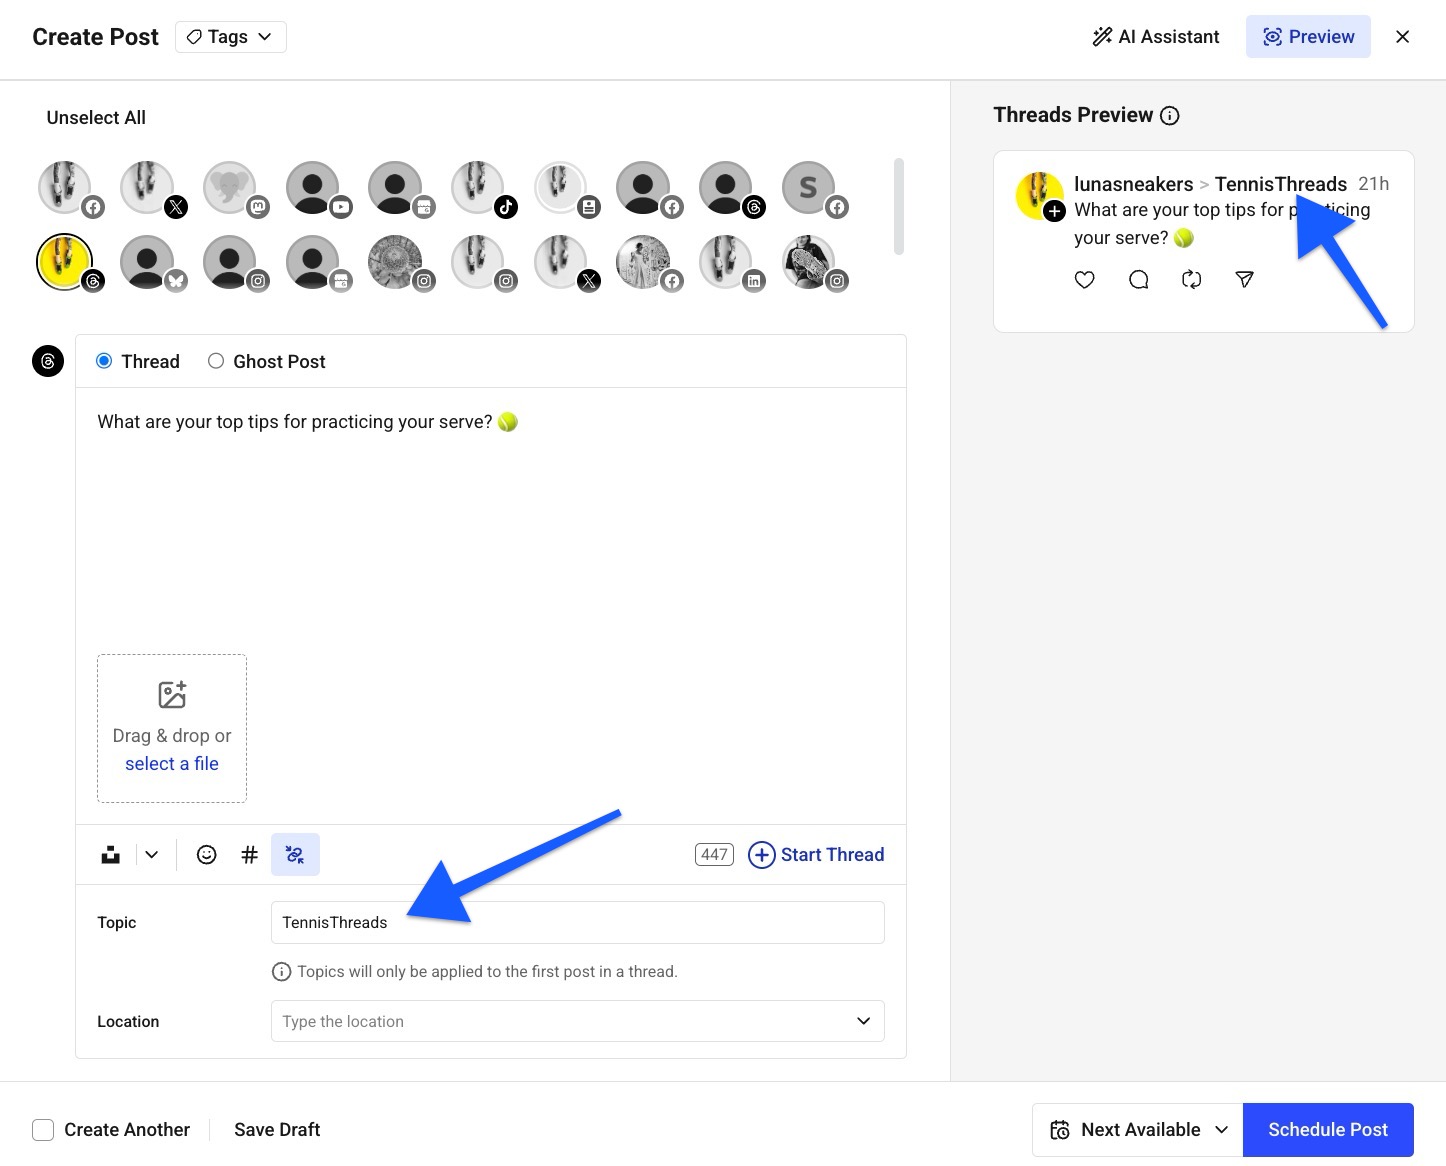Select the Ghost Post option
1446x1166 pixels.
click(x=216, y=361)
